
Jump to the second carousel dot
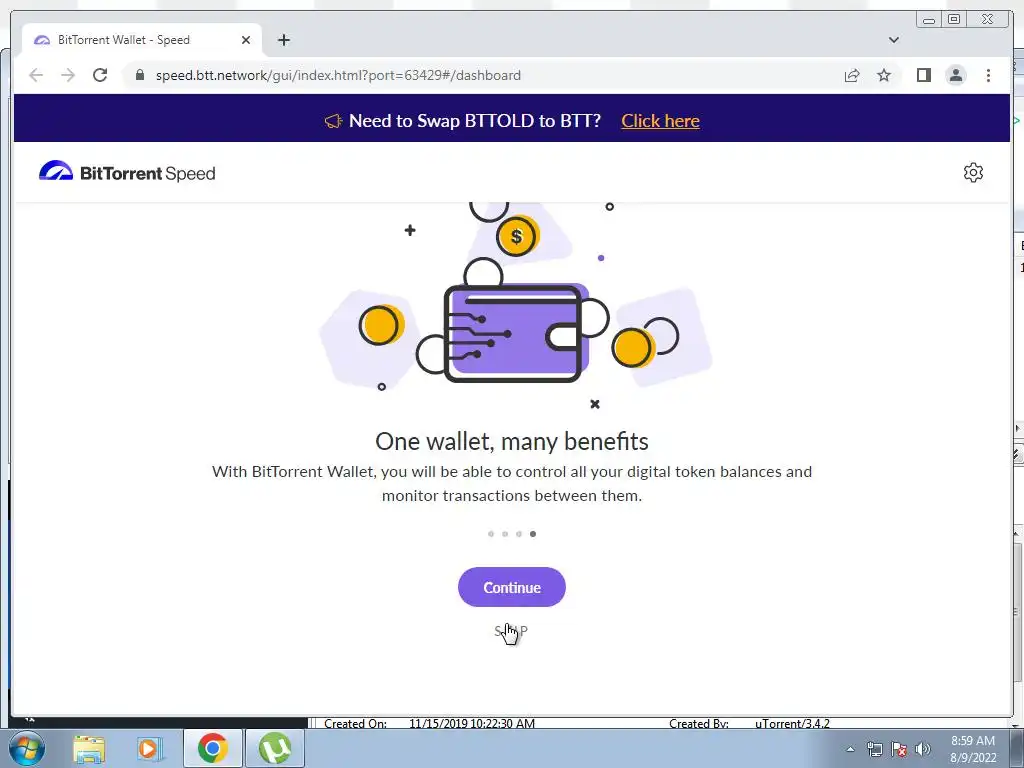505,534
